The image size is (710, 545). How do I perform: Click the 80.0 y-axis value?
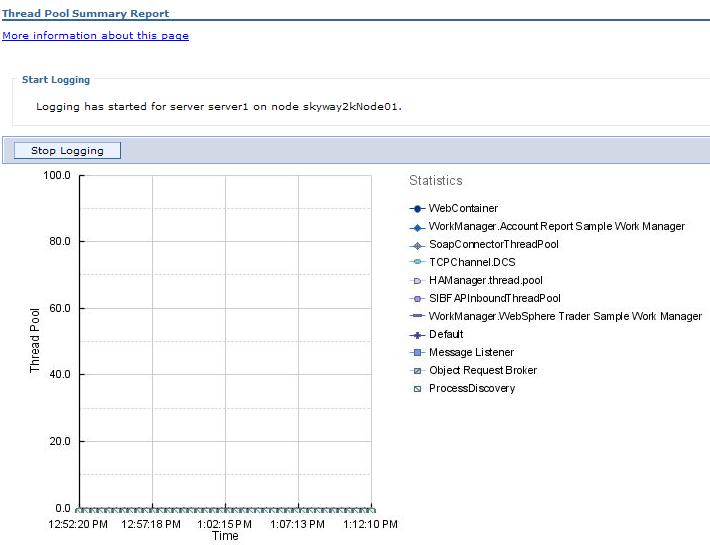(x=60, y=241)
